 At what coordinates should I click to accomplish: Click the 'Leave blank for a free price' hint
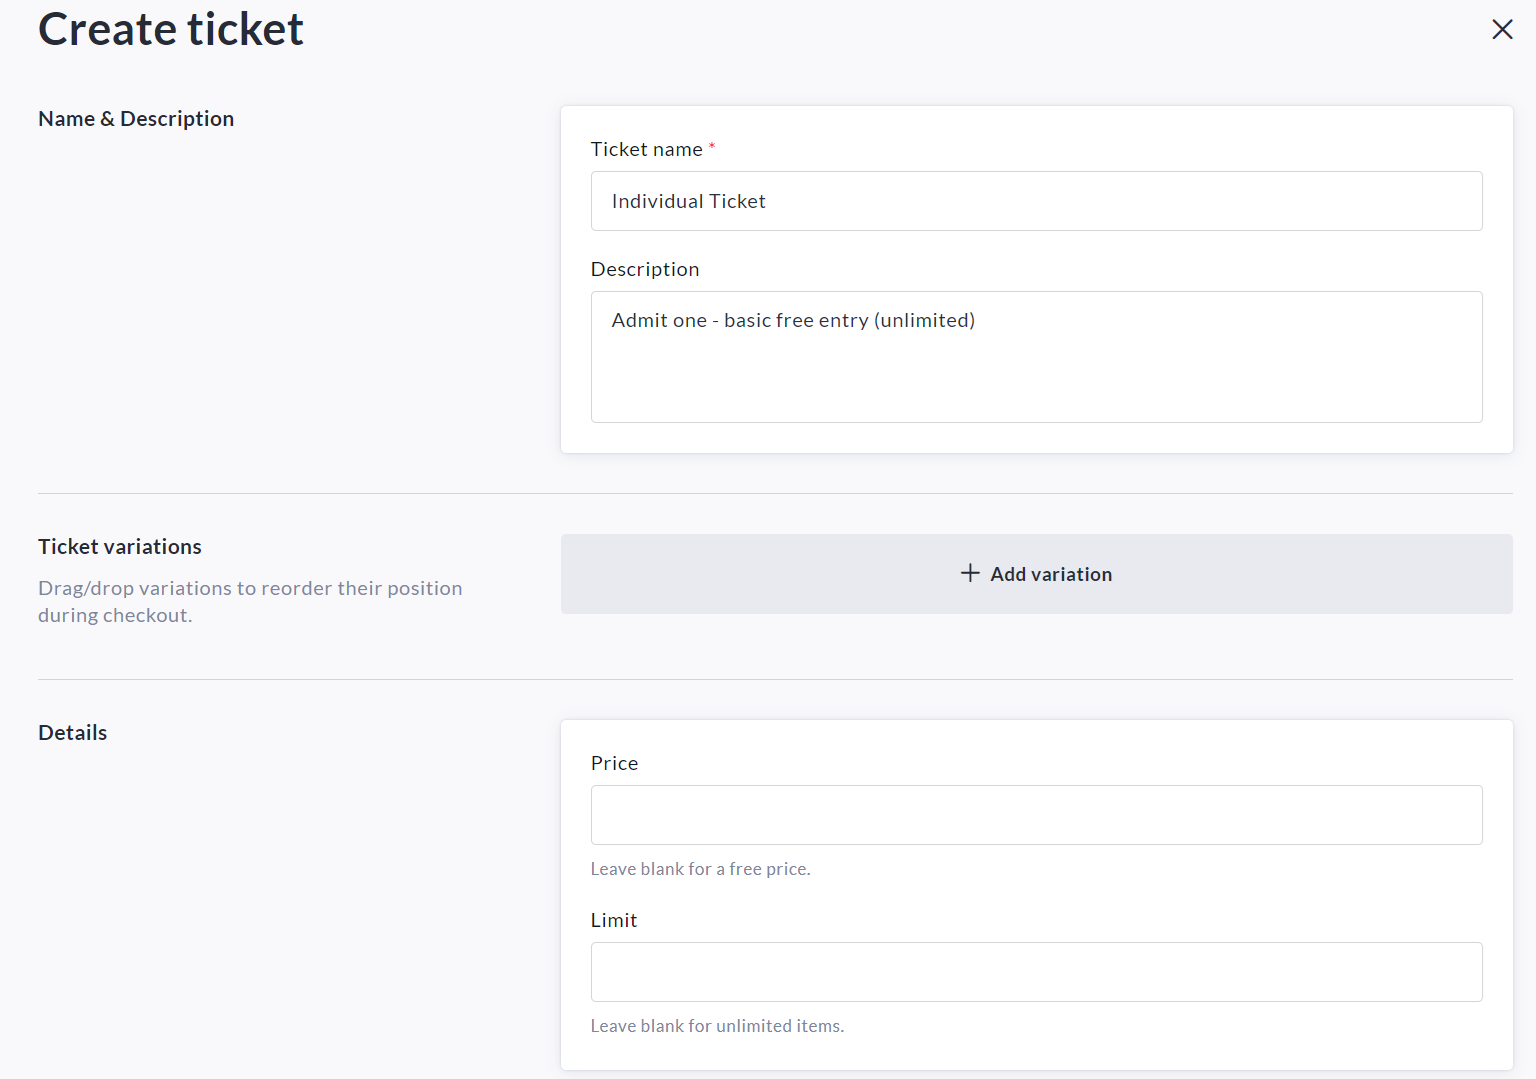pos(700,869)
